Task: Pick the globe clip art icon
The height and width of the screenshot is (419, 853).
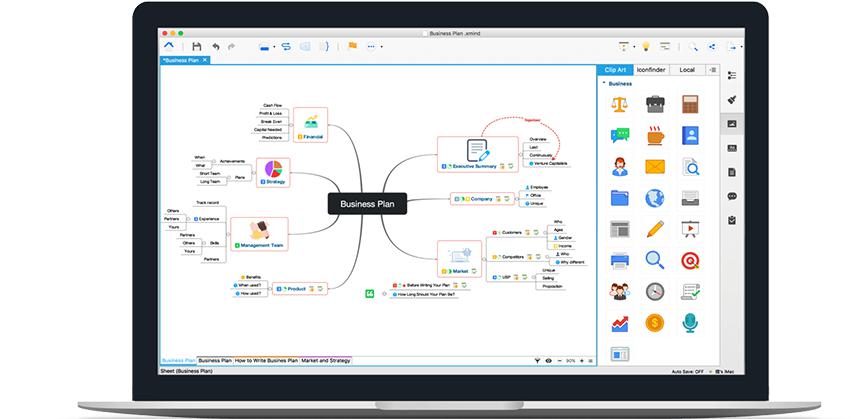Action: point(655,197)
